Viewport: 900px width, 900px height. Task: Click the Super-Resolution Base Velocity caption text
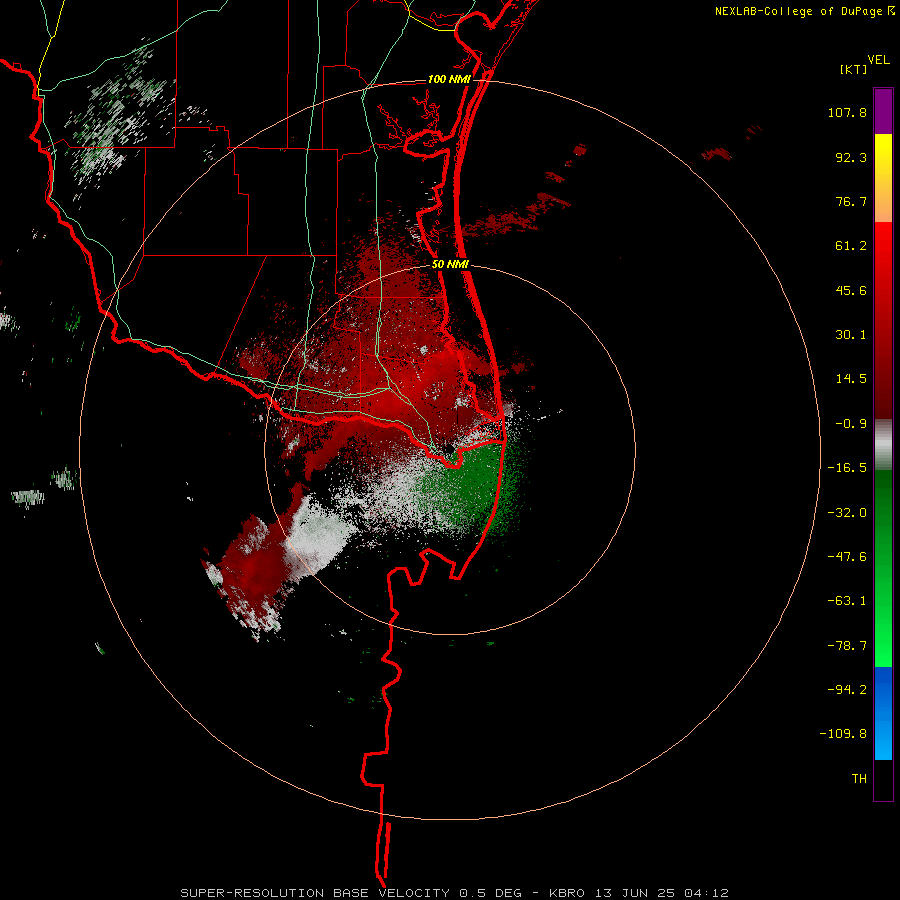[x=454, y=893]
